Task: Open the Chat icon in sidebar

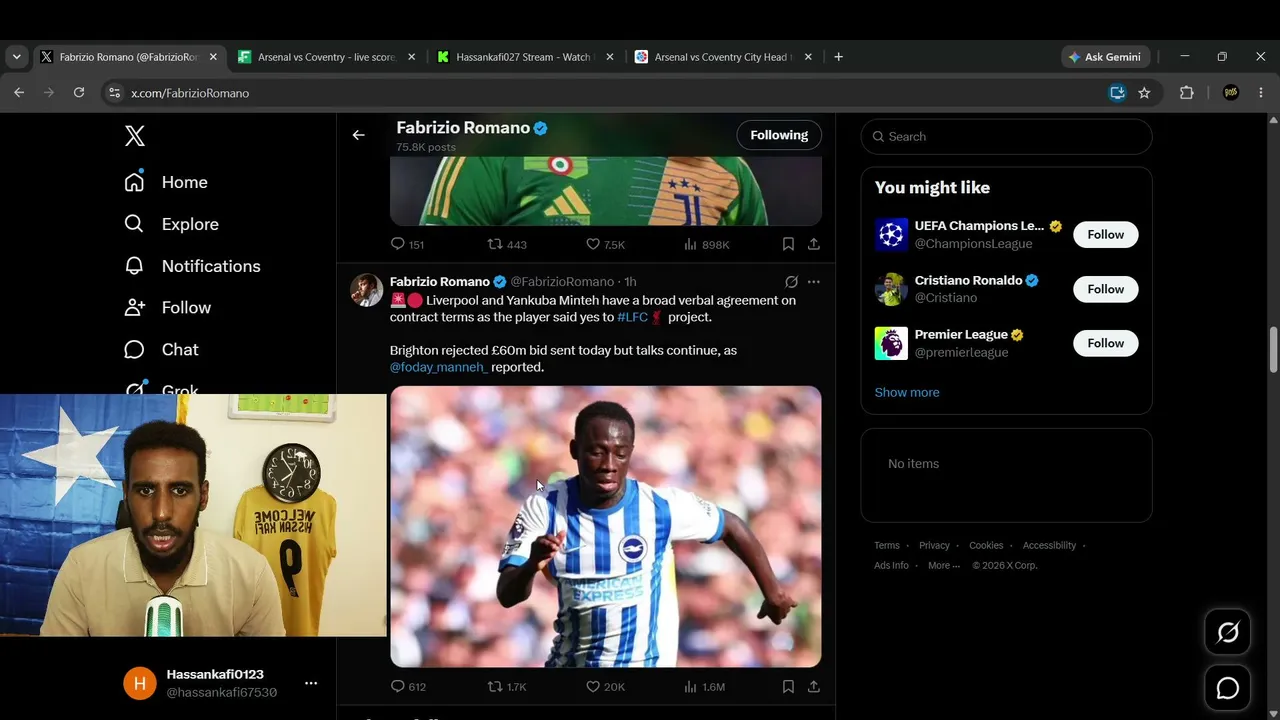Action: pyautogui.click(x=134, y=350)
